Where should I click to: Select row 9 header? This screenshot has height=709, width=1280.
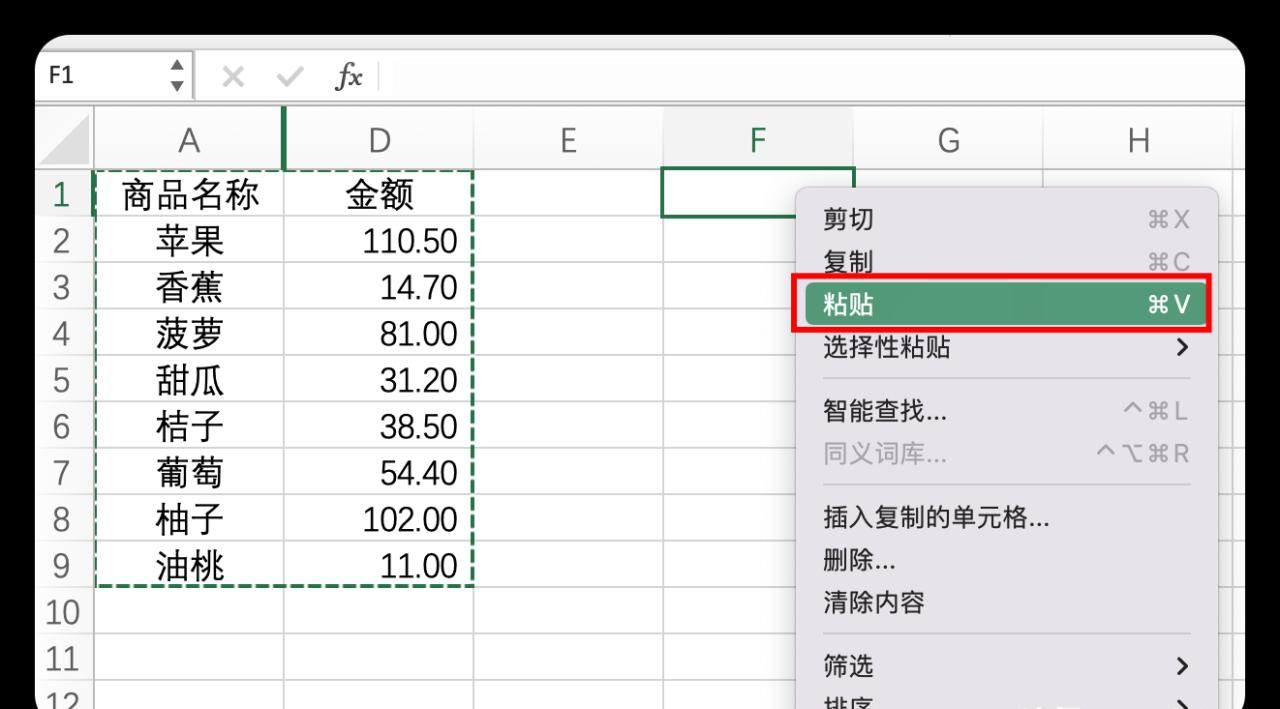[x=62, y=566]
